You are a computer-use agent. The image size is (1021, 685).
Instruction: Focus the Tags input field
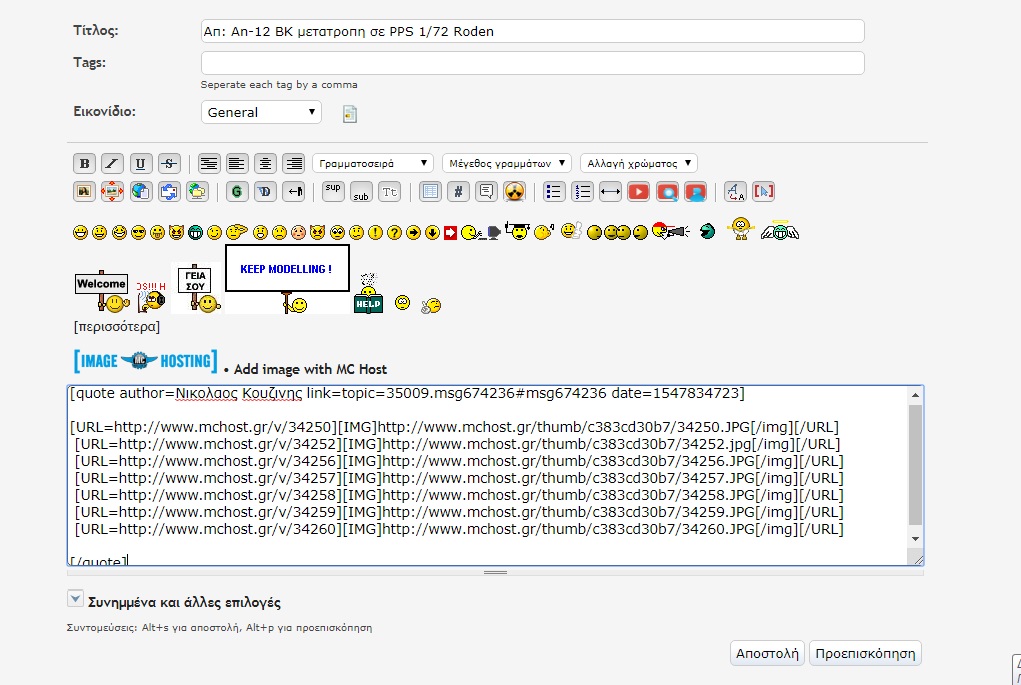click(533, 63)
